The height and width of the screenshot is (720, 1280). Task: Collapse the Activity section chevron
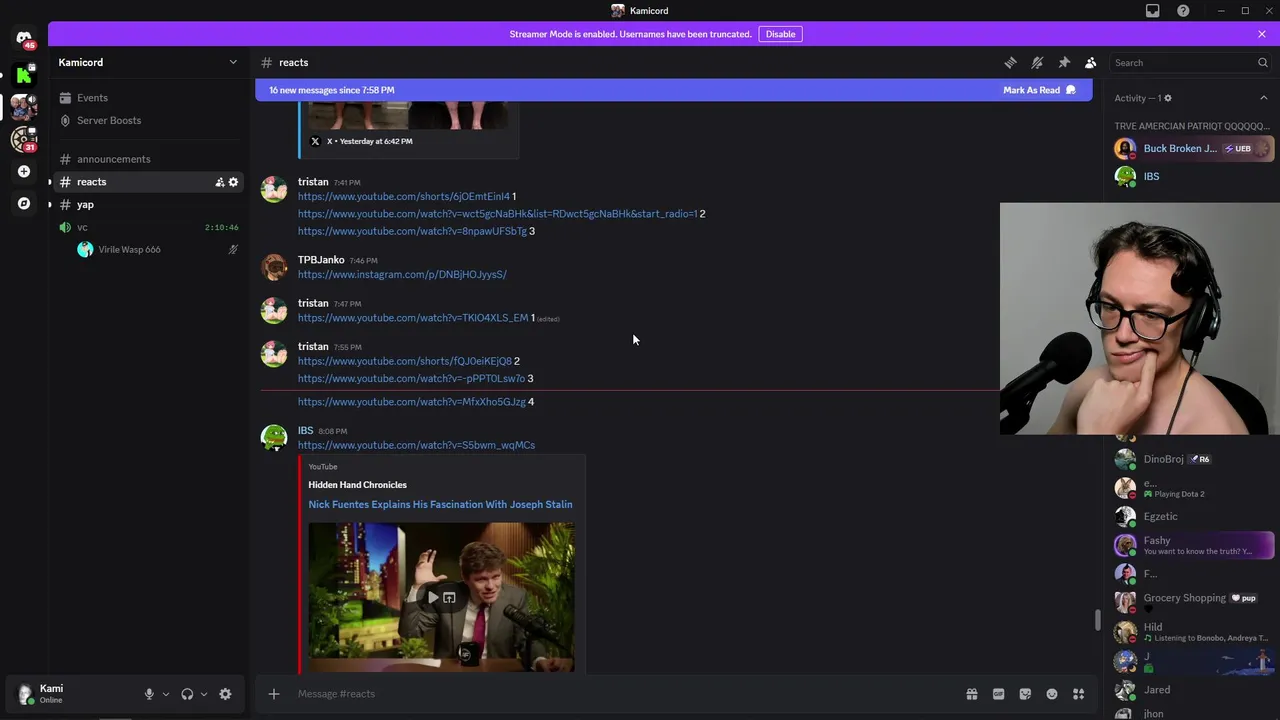[1263, 98]
